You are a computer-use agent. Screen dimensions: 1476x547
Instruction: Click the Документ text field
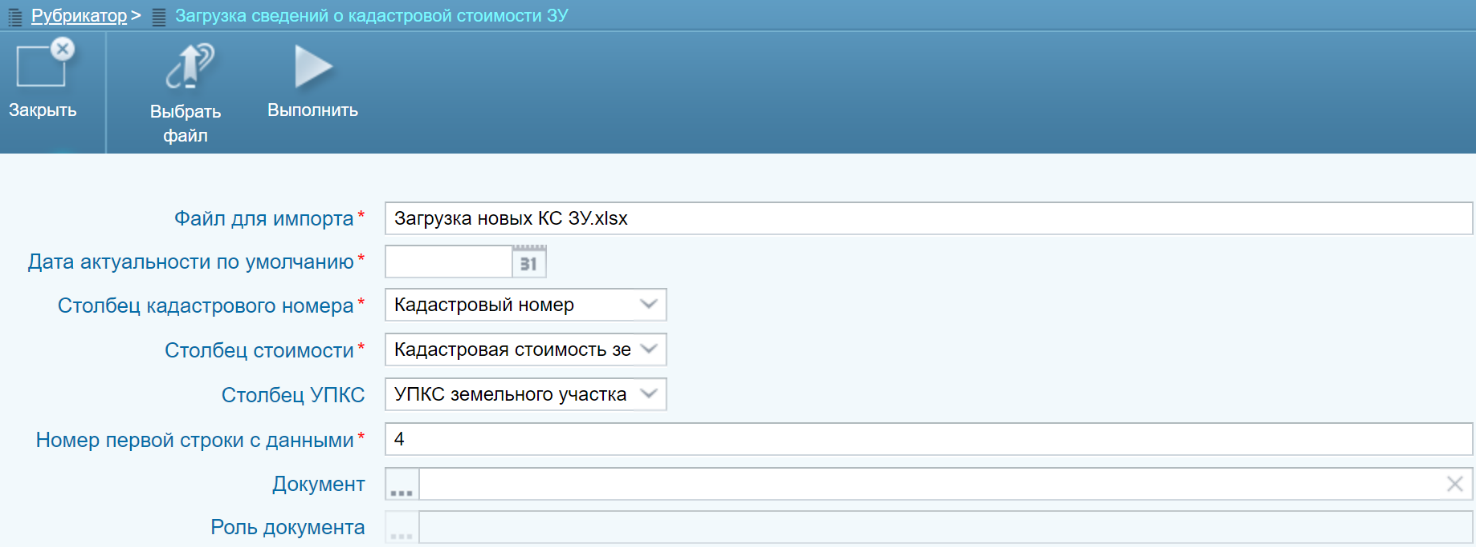[x=931, y=485]
